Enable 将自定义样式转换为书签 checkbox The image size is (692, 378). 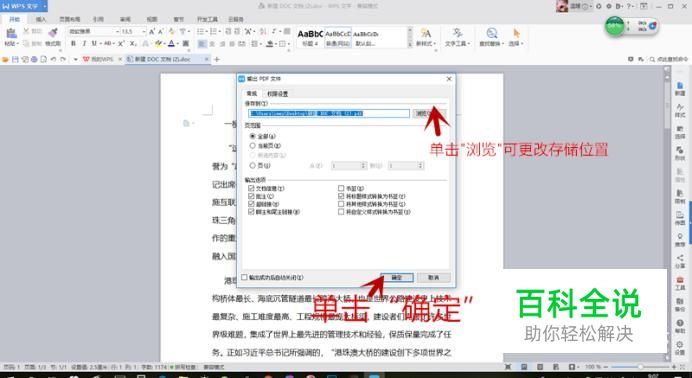[341, 212]
